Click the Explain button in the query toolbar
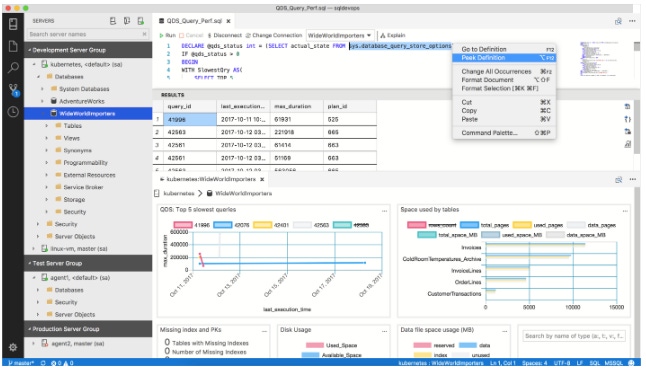 click(x=393, y=35)
